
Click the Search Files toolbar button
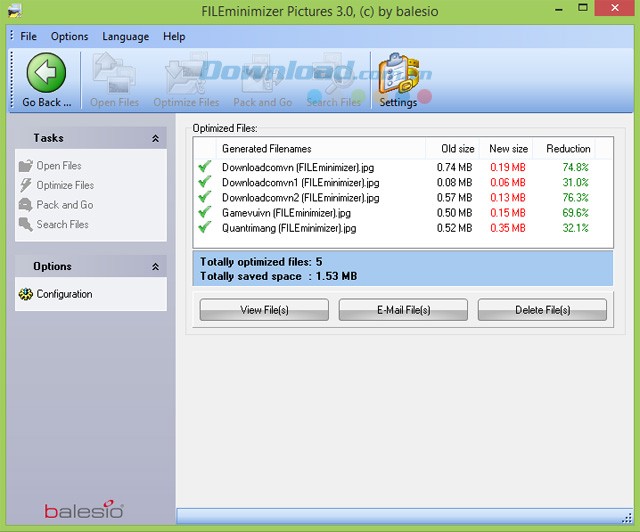point(334,80)
